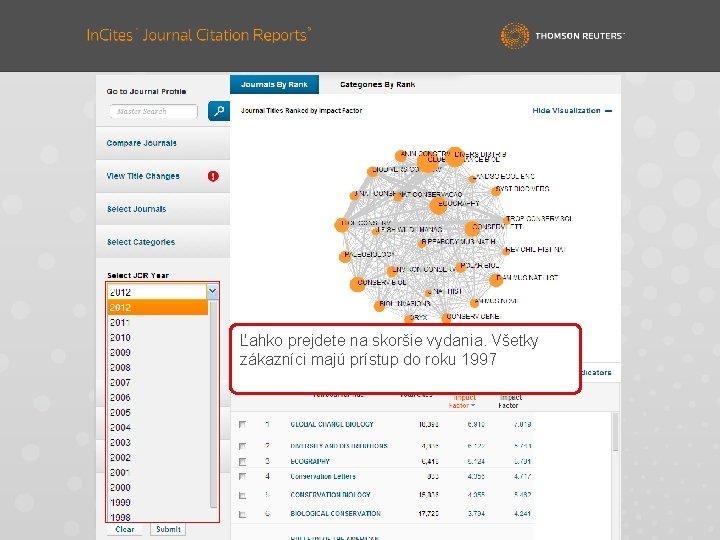This screenshot has width=720, height=540.
Task: Click the PALEOBIOLOGY node in the visualization
Action: pyautogui.click(x=344, y=257)
